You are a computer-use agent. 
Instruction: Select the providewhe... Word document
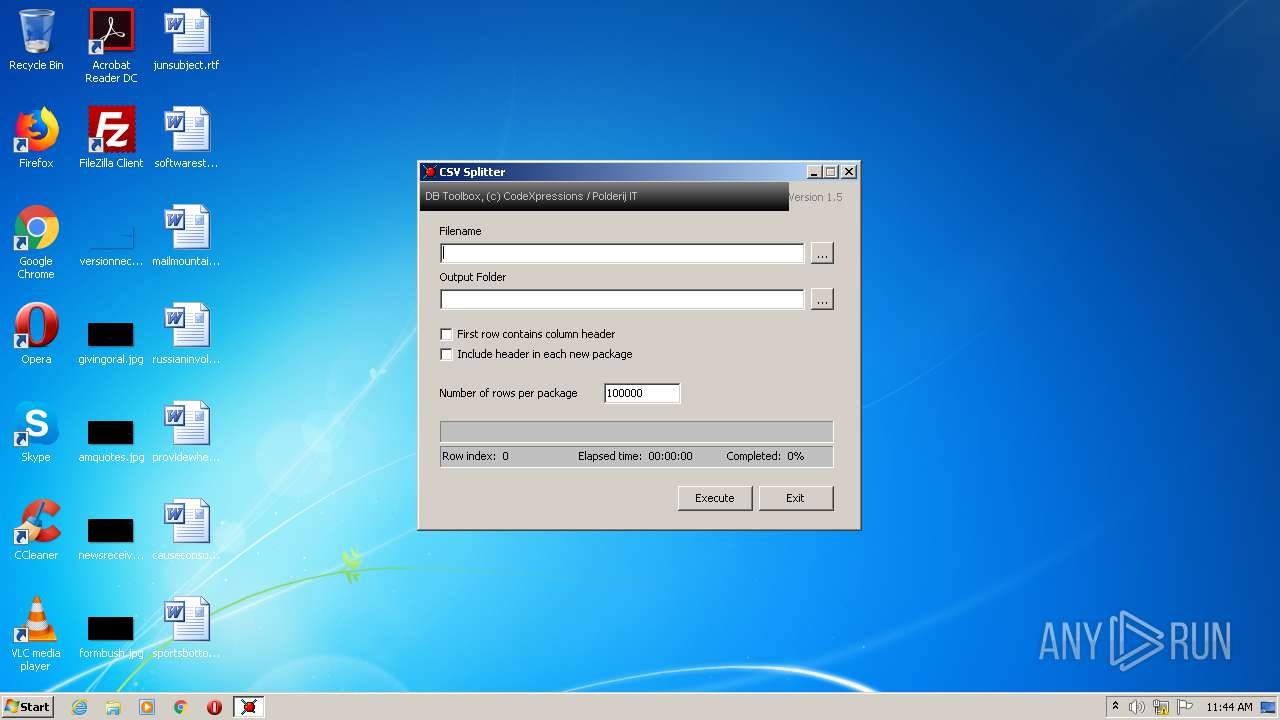(186, 433)
